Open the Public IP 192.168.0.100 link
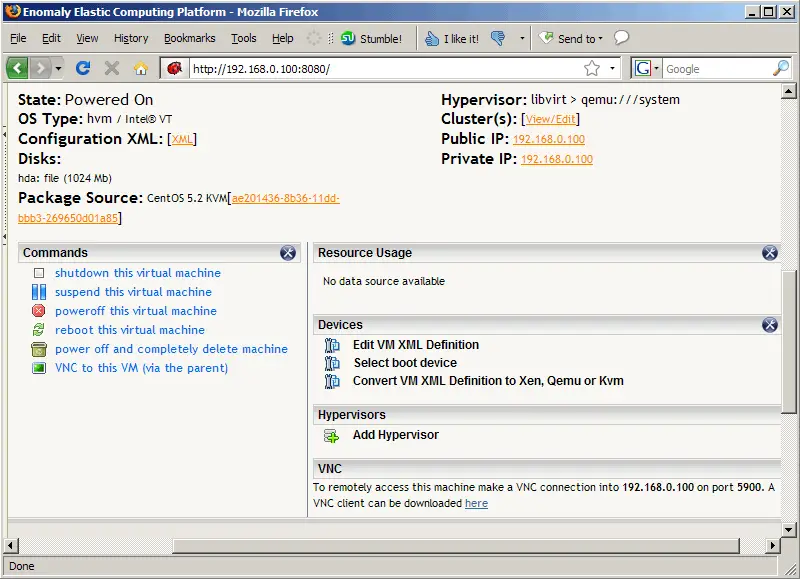 coord(548,139)
